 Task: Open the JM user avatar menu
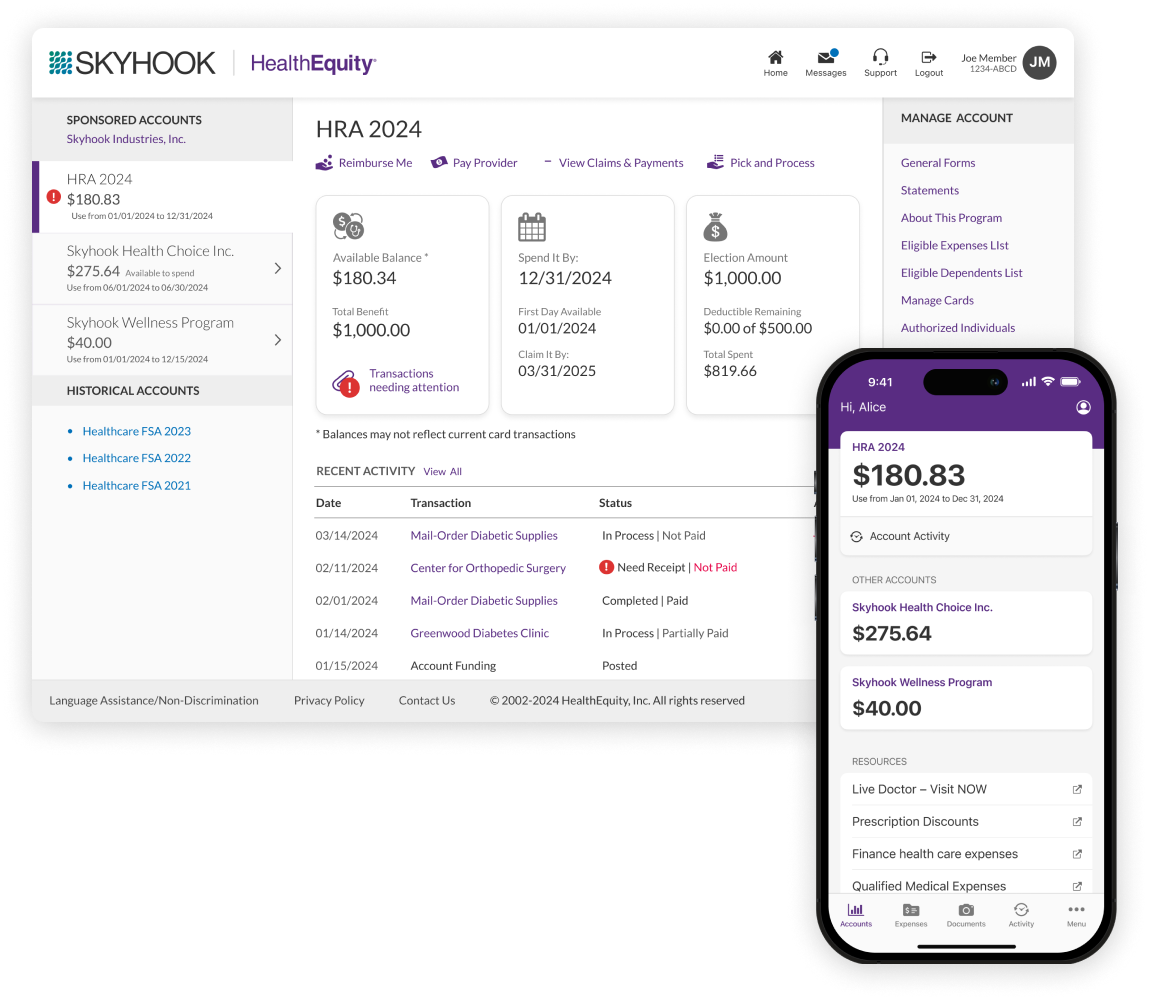pyautogui.click(x=1039, y=63)
